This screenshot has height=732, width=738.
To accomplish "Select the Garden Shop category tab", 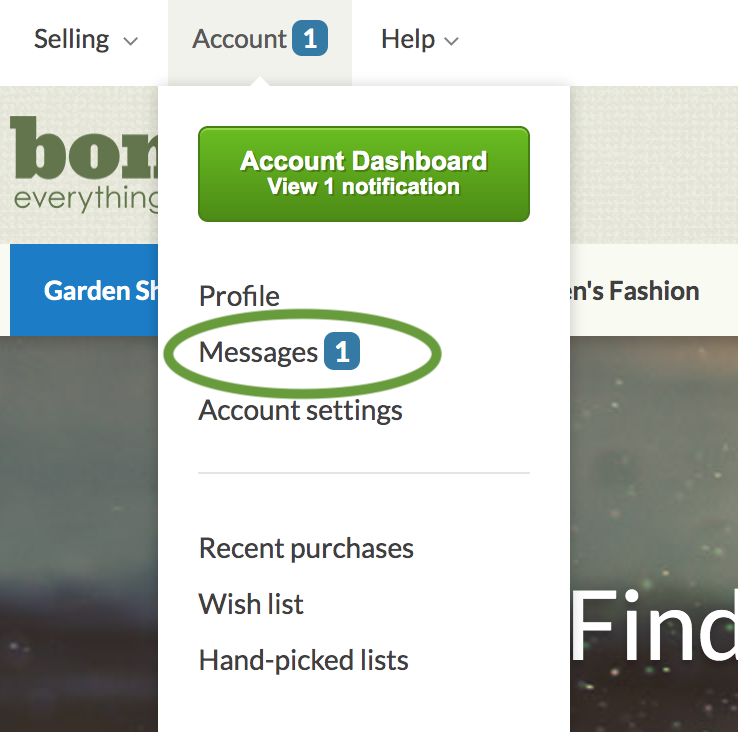I will [84, 290].
